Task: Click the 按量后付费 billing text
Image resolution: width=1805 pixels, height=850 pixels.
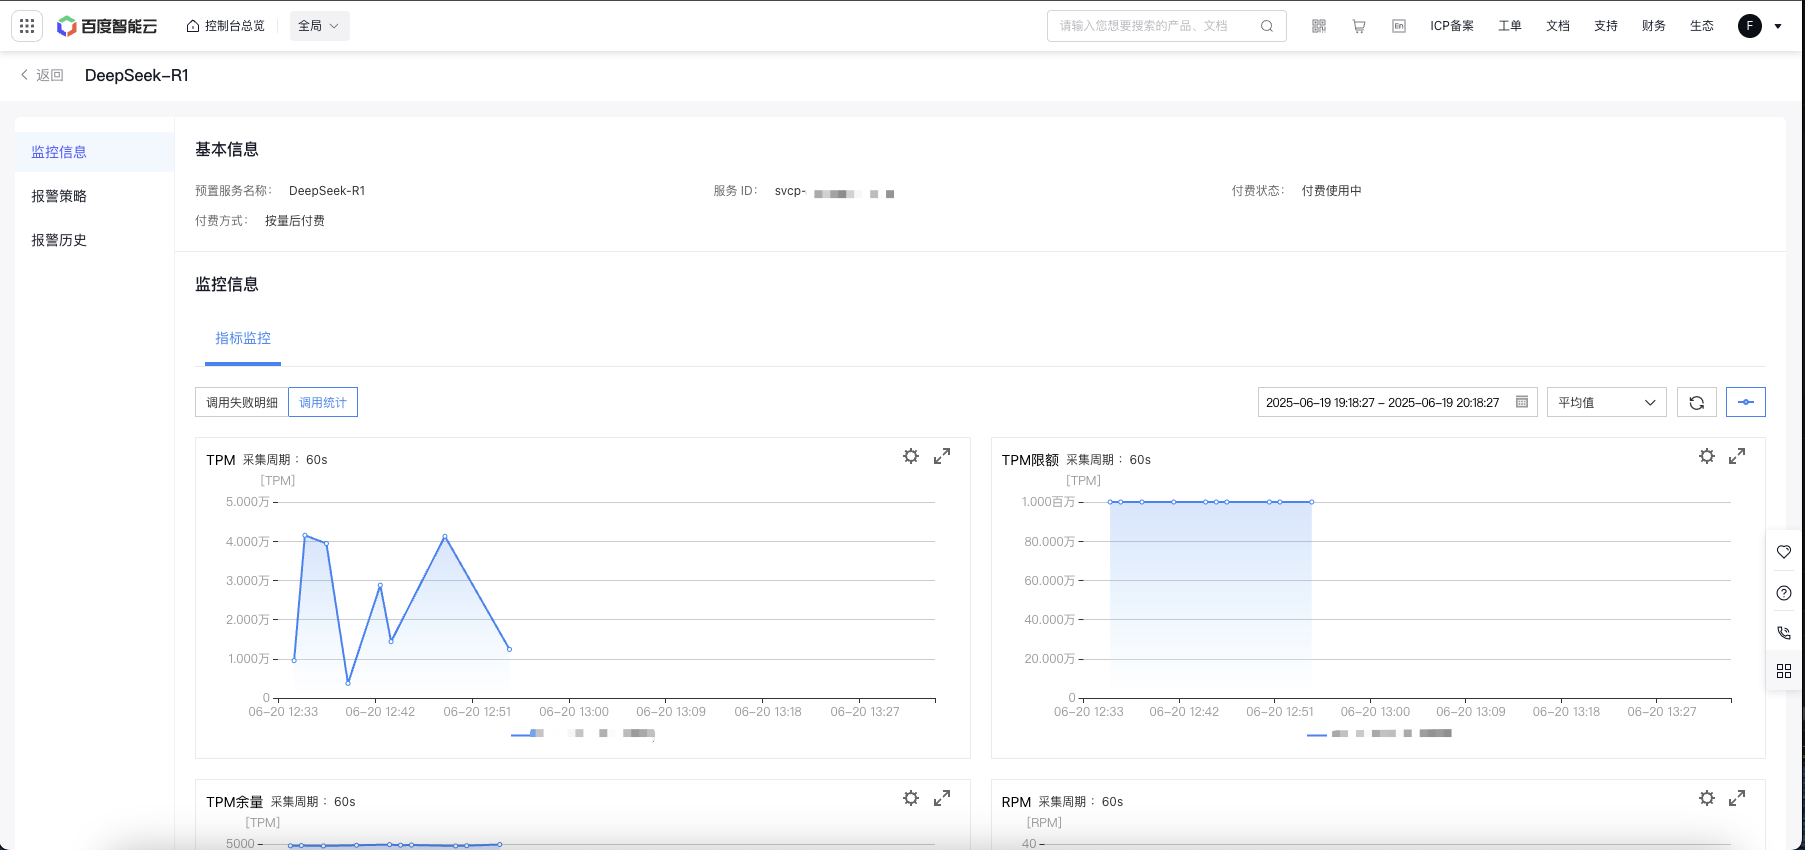Action: coord(295,221)
